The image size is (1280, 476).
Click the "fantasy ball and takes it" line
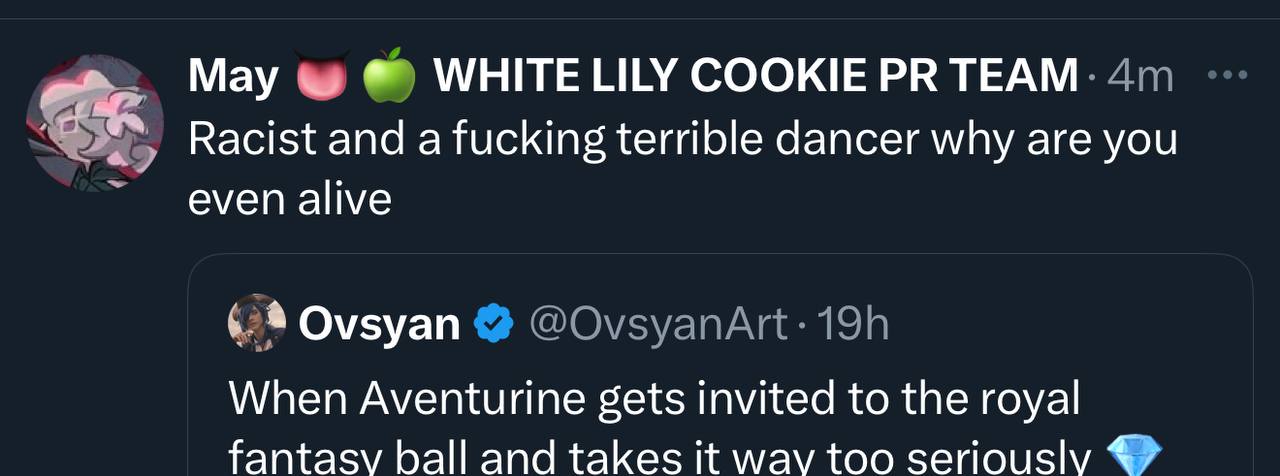point(660,456)
